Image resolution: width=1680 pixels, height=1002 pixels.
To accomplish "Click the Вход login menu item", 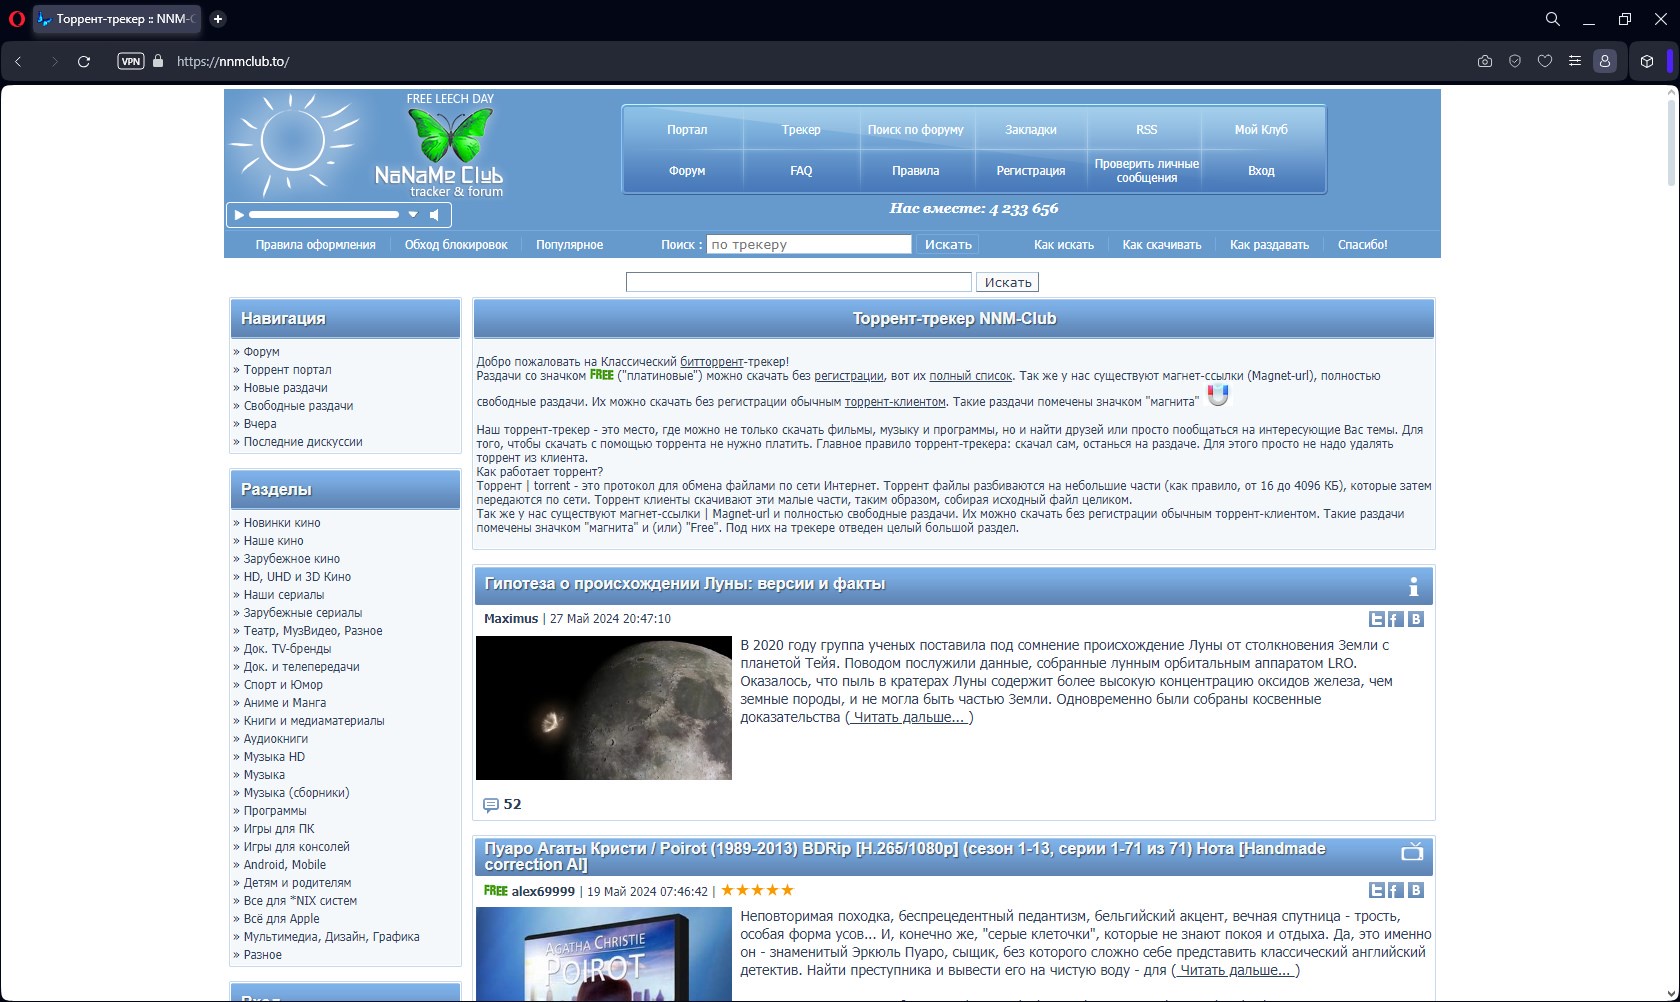I will pos(1261,171).
